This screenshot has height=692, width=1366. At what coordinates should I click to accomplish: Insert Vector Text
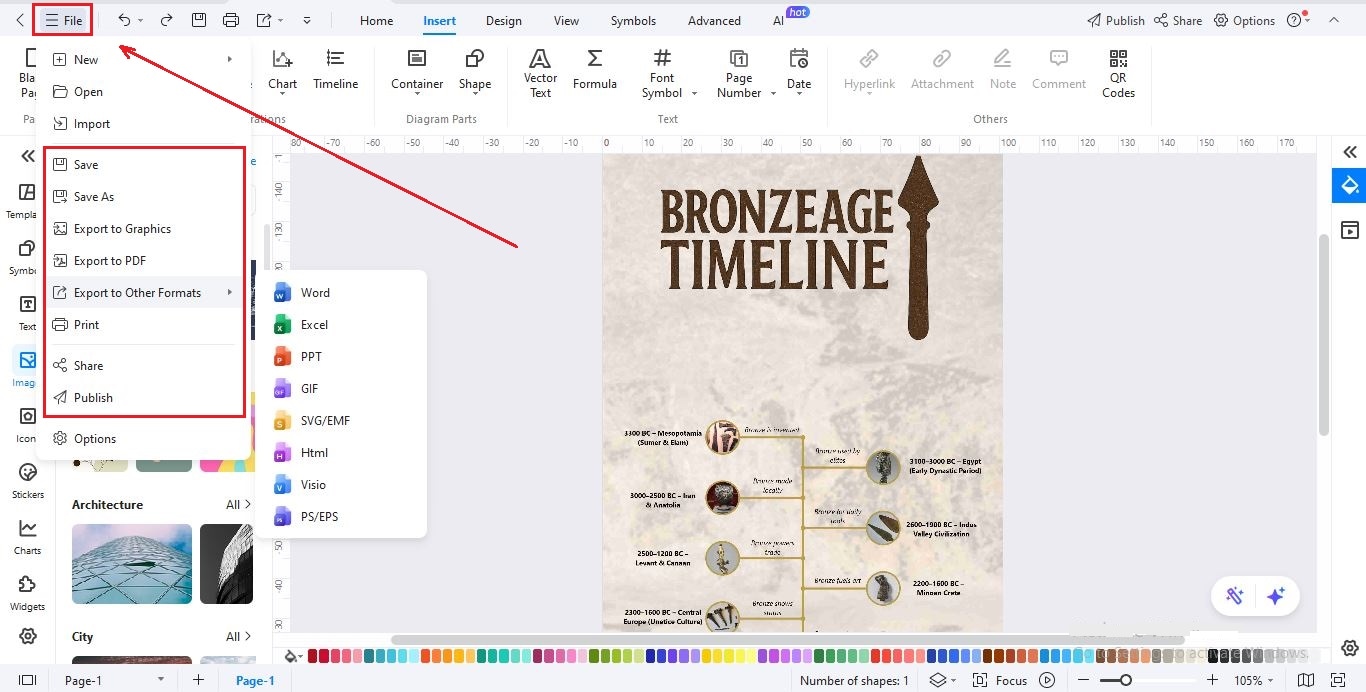pyautogui.click(x=540, y=73)
